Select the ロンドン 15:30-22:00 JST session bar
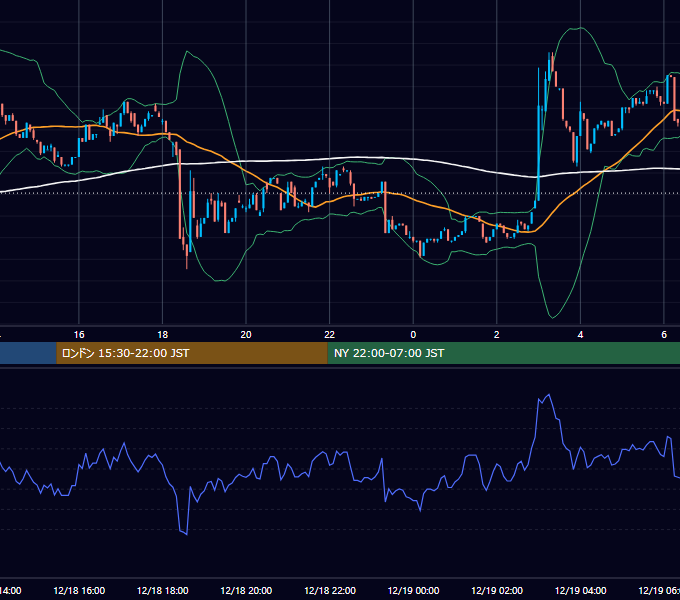The height and width of the screenshot is (600, 680). point(192,353)
